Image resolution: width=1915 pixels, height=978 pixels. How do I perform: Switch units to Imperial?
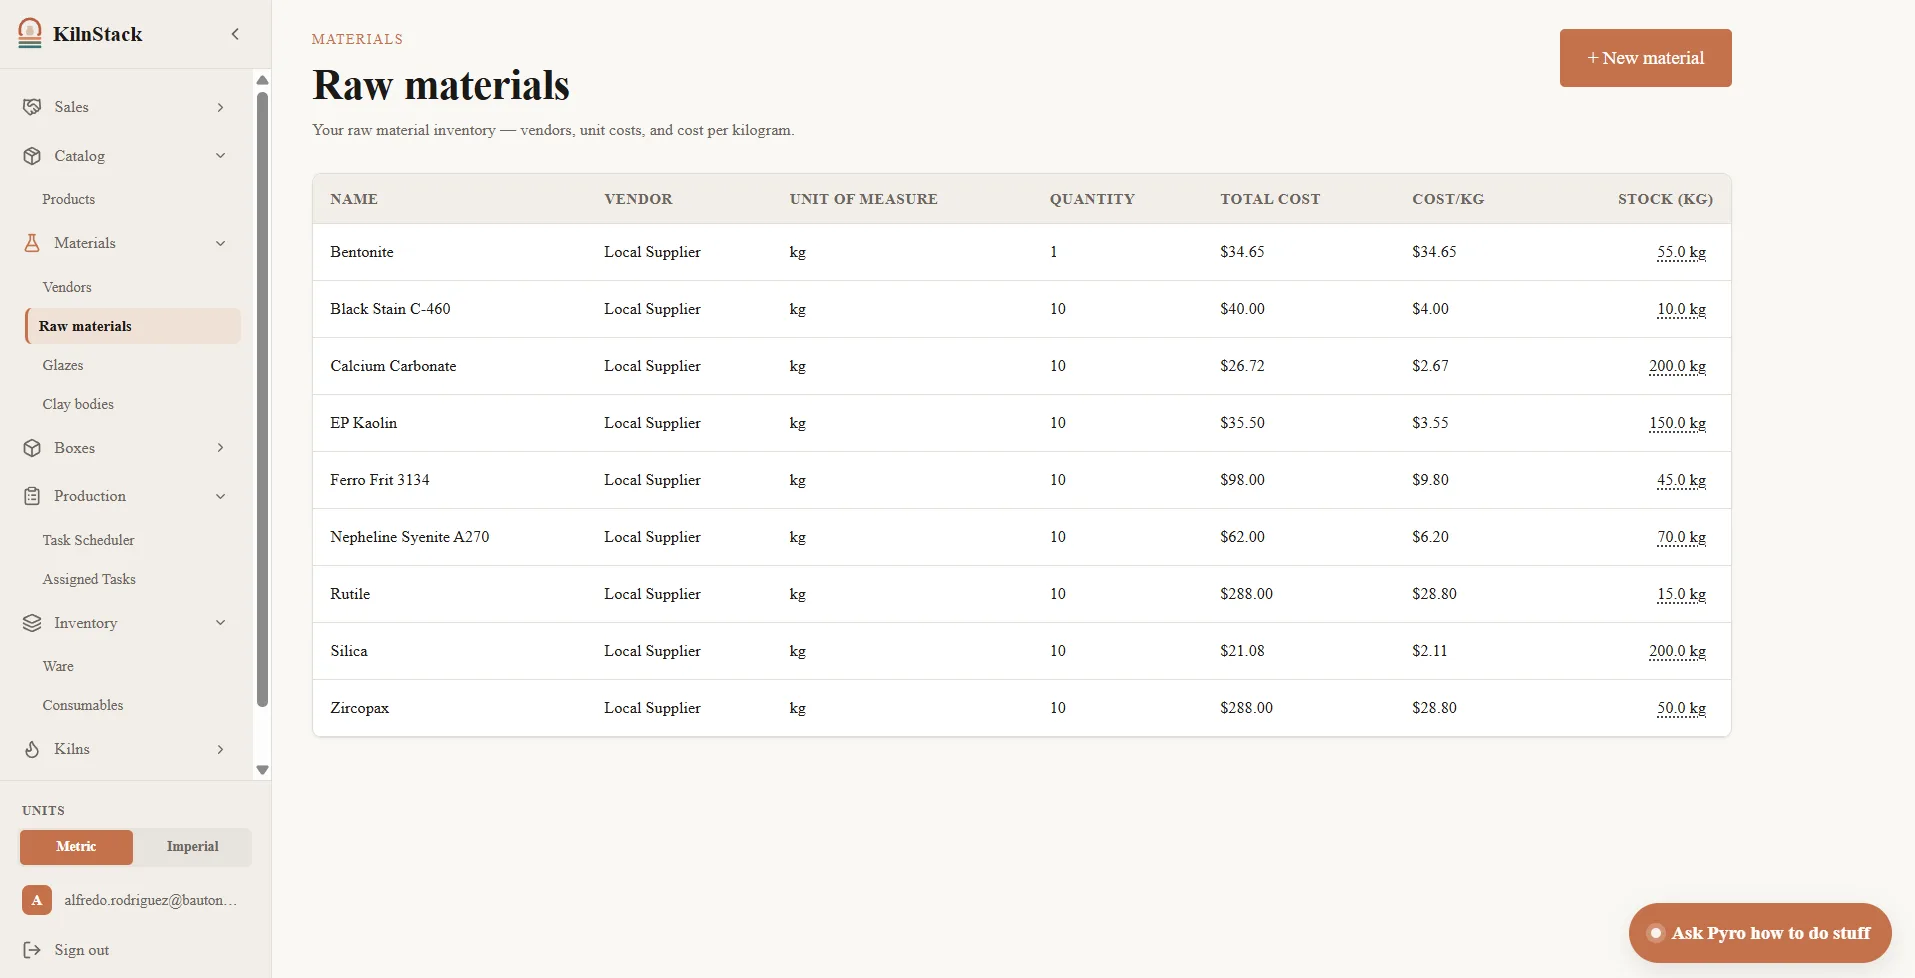192,847
